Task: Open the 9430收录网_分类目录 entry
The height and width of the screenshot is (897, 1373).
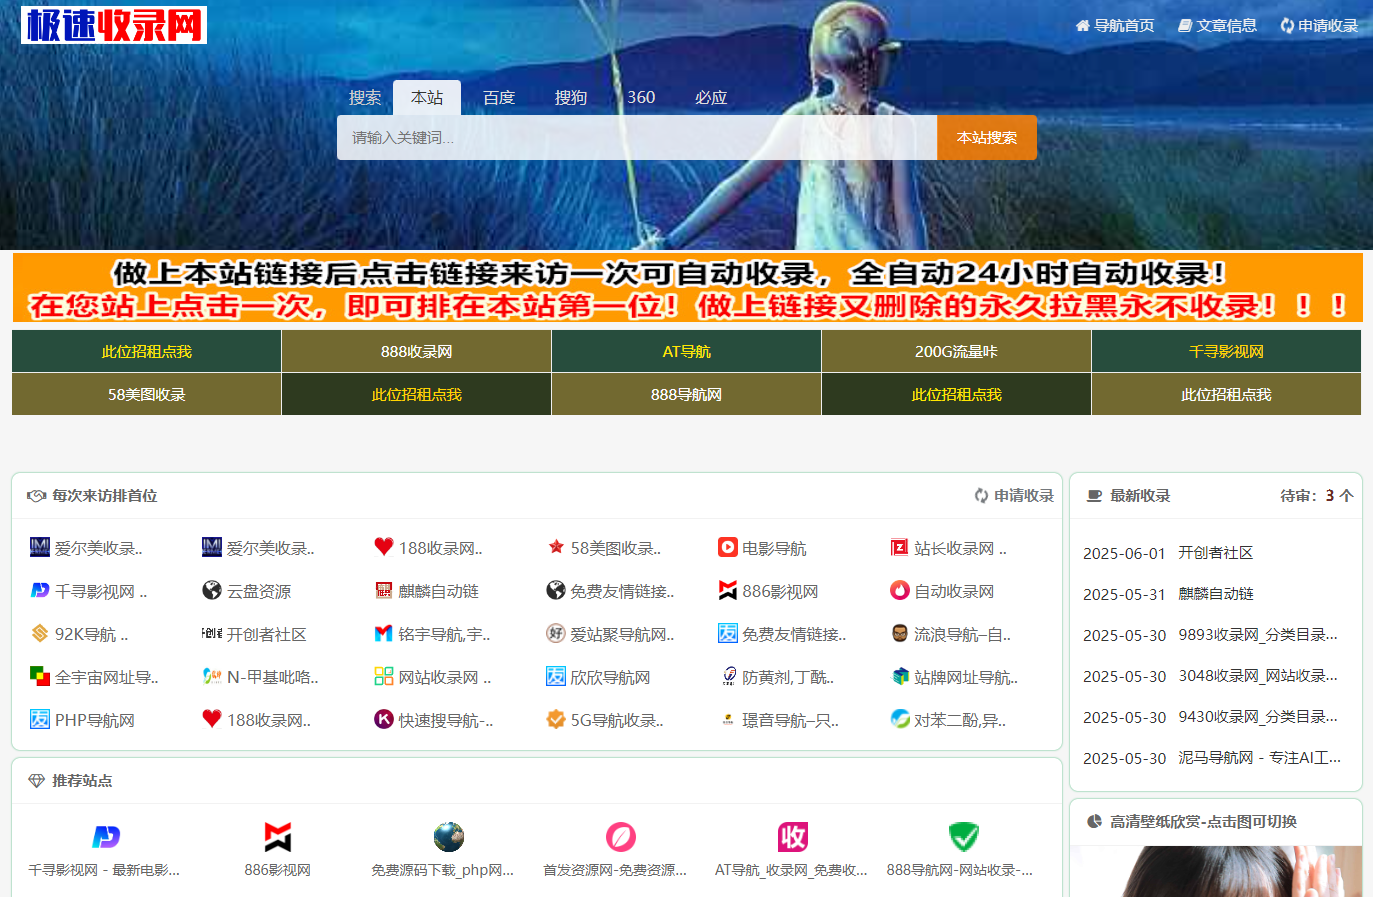Action: tap(1258, 717)
